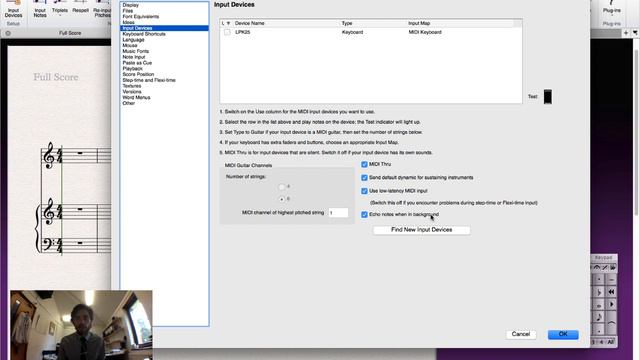Click the Device Name column header
Viewport: 640px width, 360px height.
coord(249,24)
